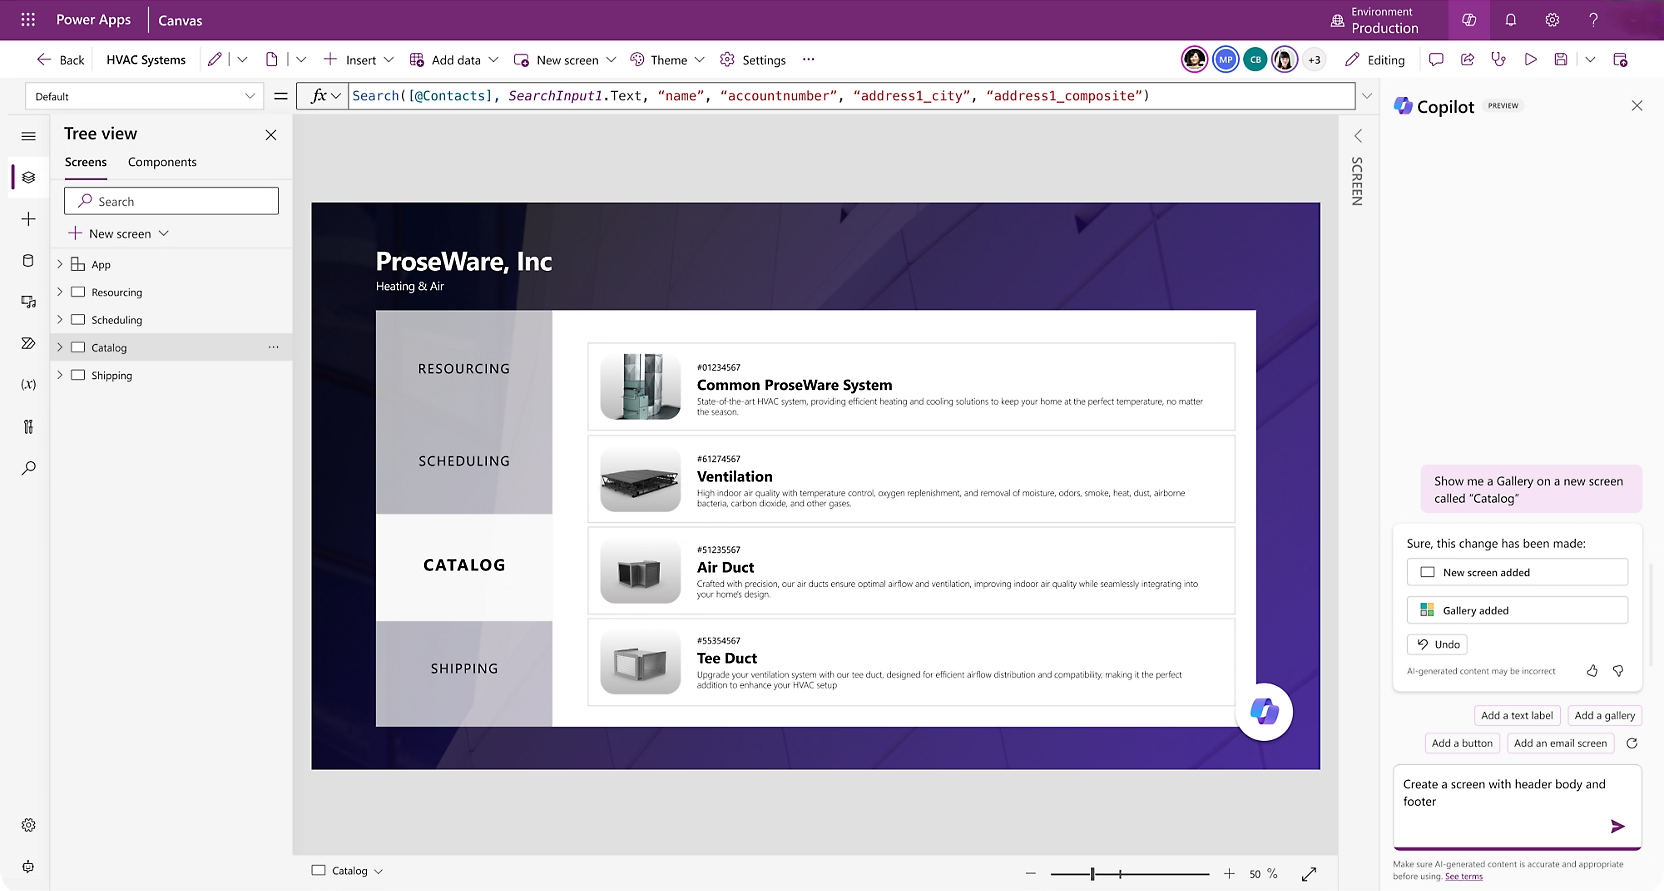The image size is (1664, 891).
Task: Undo Copilot's change
Action: tap(1437, 644)
